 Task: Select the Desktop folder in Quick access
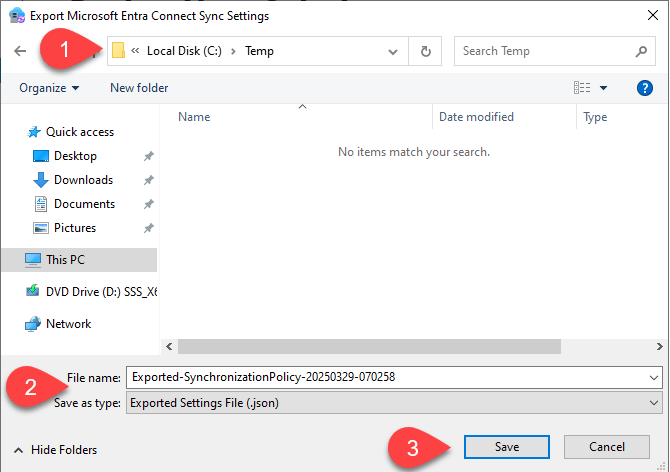click(x=75, y=156)
